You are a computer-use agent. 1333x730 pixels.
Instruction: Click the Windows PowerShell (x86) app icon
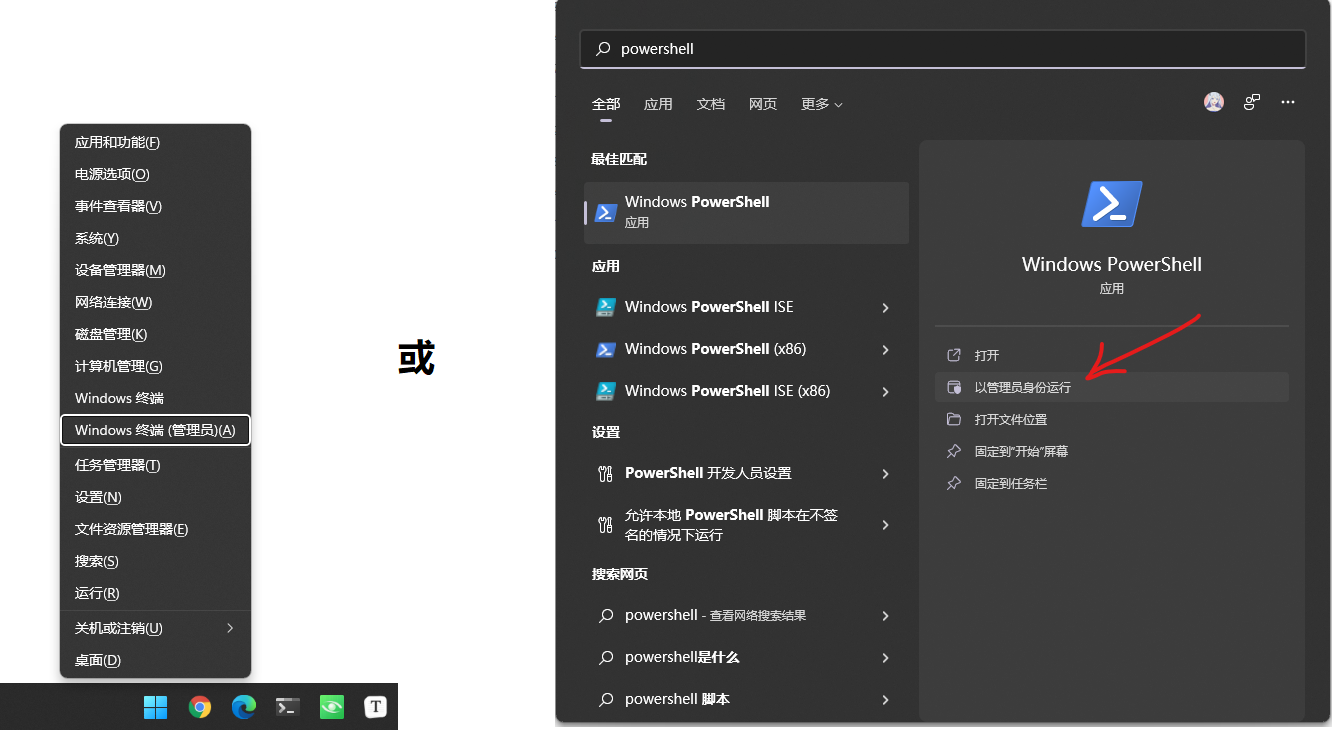[605, 349]
